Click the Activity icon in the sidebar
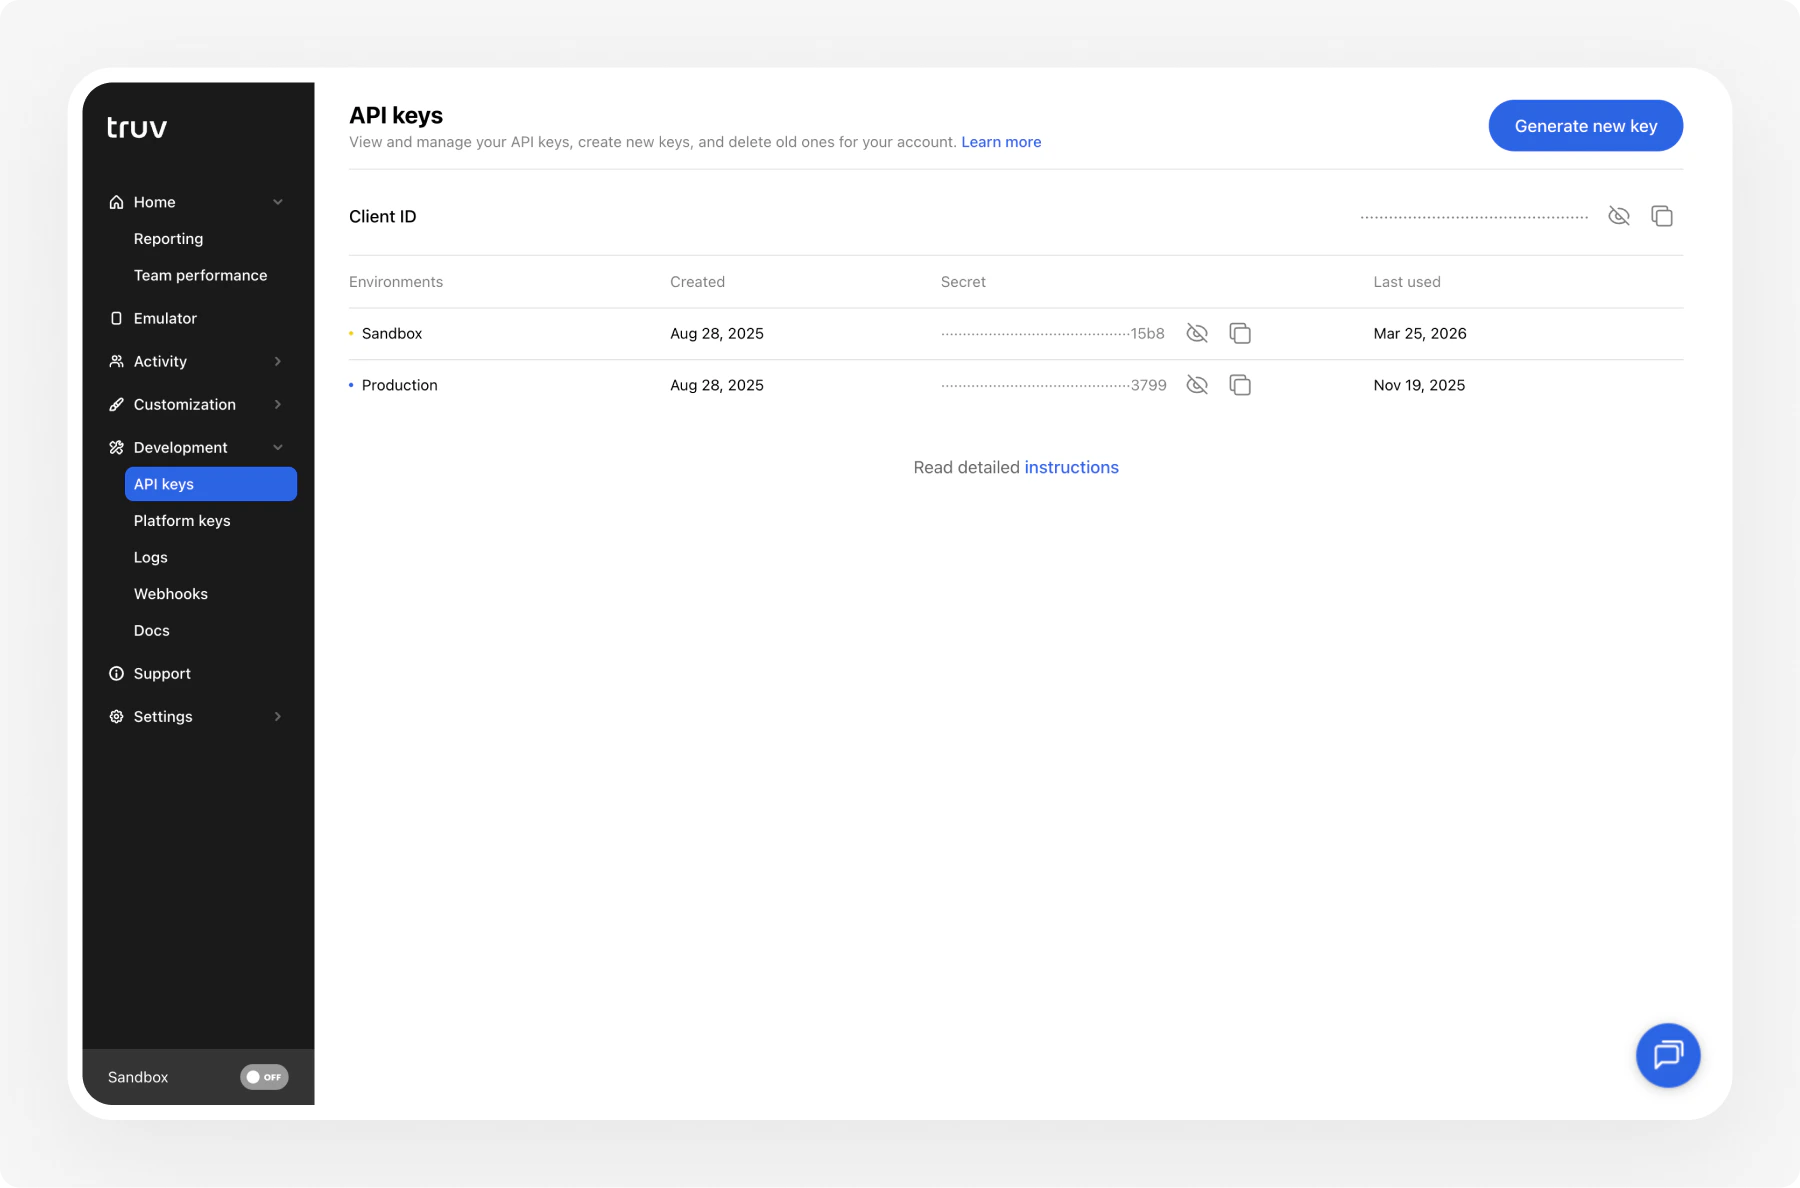The image size is (1800, 1188). click(x=116, y=361)
